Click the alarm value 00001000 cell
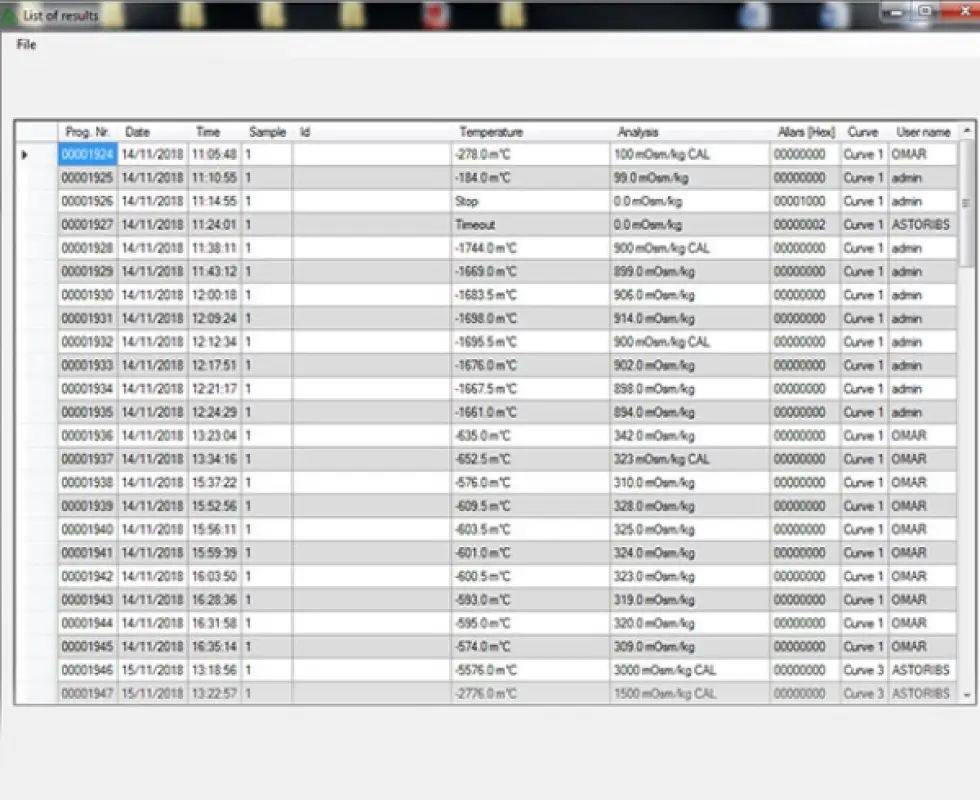Image resolution: width=980 pixels, height=800 pixels. (804, 201)
